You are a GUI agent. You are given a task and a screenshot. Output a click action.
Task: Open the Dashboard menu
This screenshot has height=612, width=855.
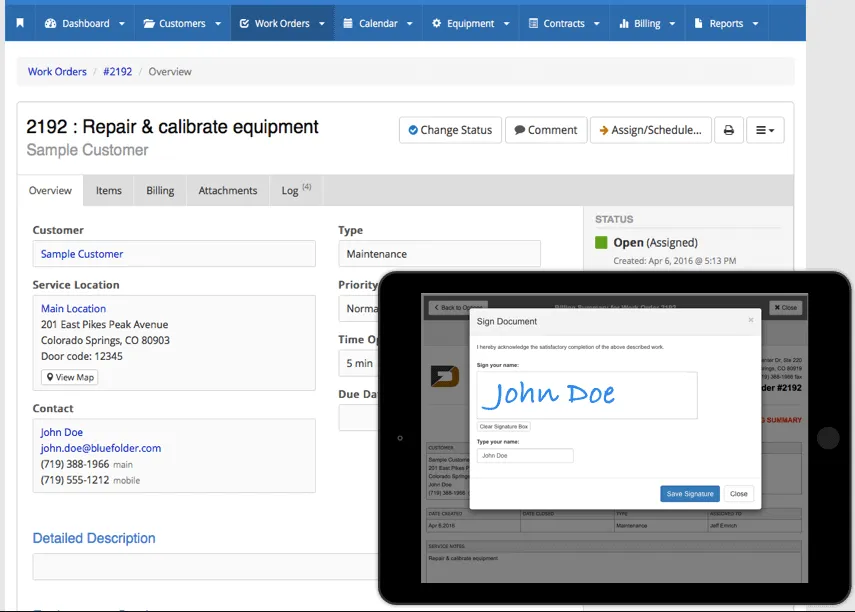[85, 23]
